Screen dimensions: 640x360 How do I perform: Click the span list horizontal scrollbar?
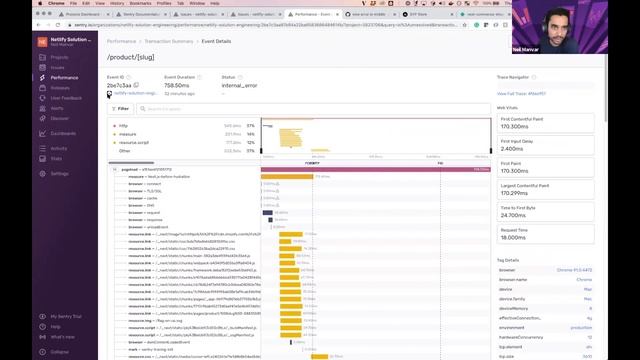(x=131, y=163)
